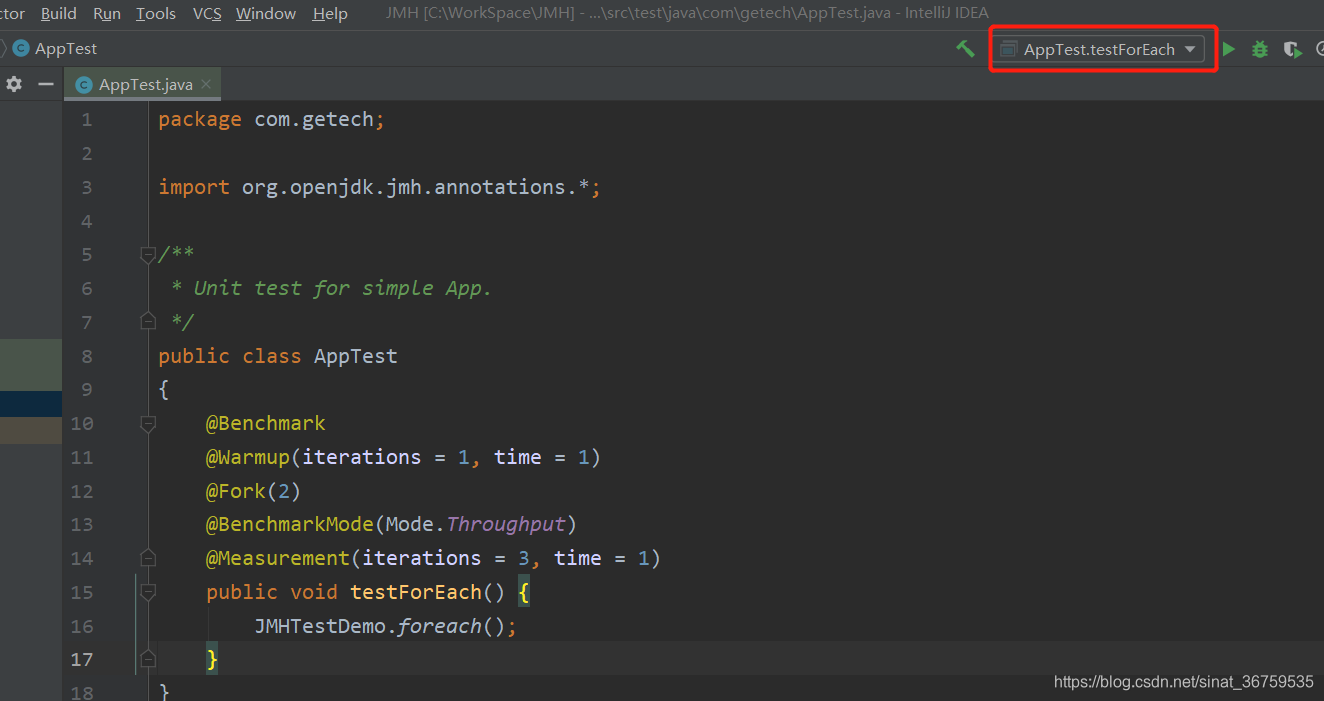Viewport: 1324px width, 701px height.
Task: Click line number 1 in the gutter
Action: click(87, 120)
